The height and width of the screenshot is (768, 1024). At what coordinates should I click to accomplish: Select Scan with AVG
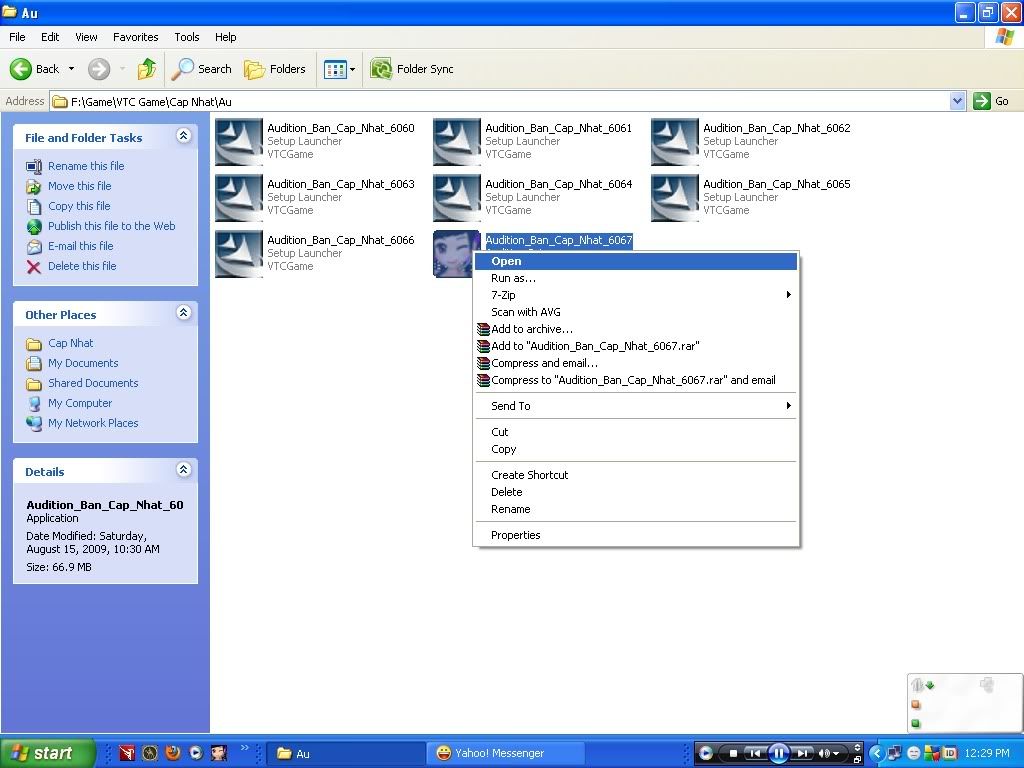click(x=635, y=312)
